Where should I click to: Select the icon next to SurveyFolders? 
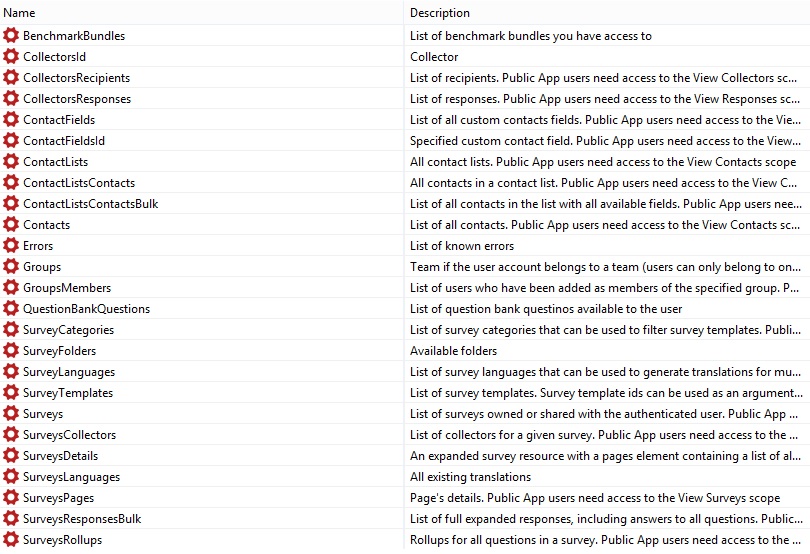pyautogui.click(x=11, y=351)
